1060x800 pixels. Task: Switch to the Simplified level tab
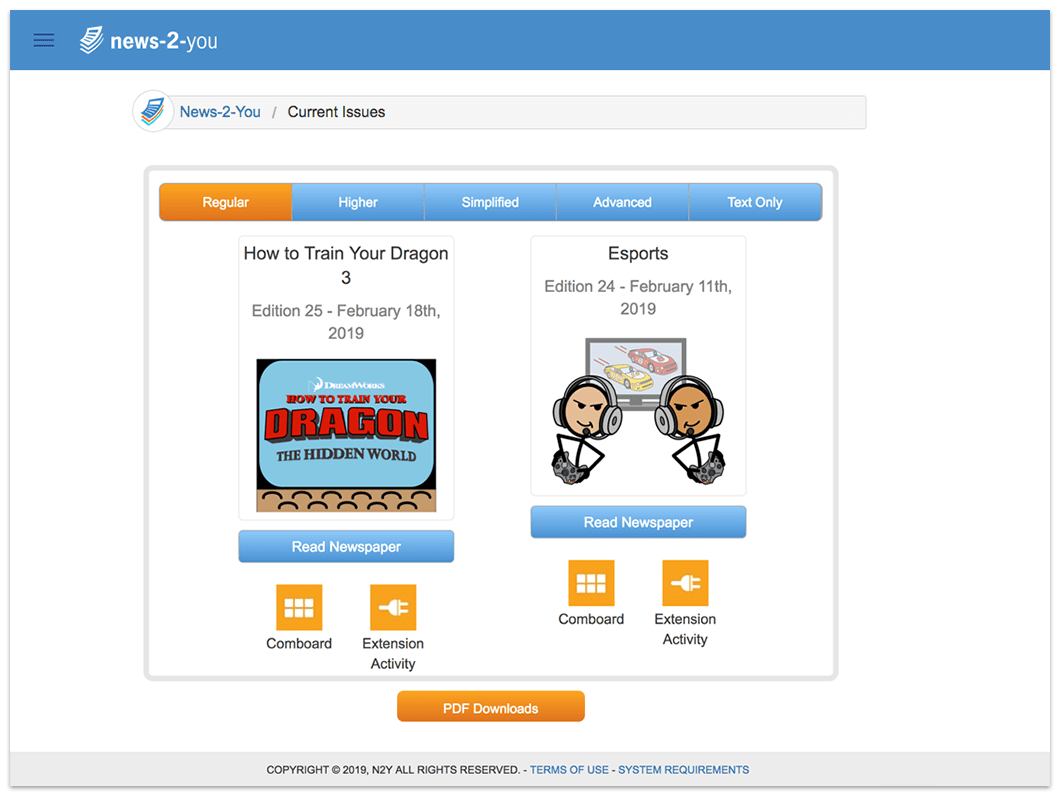pos(490,202)
